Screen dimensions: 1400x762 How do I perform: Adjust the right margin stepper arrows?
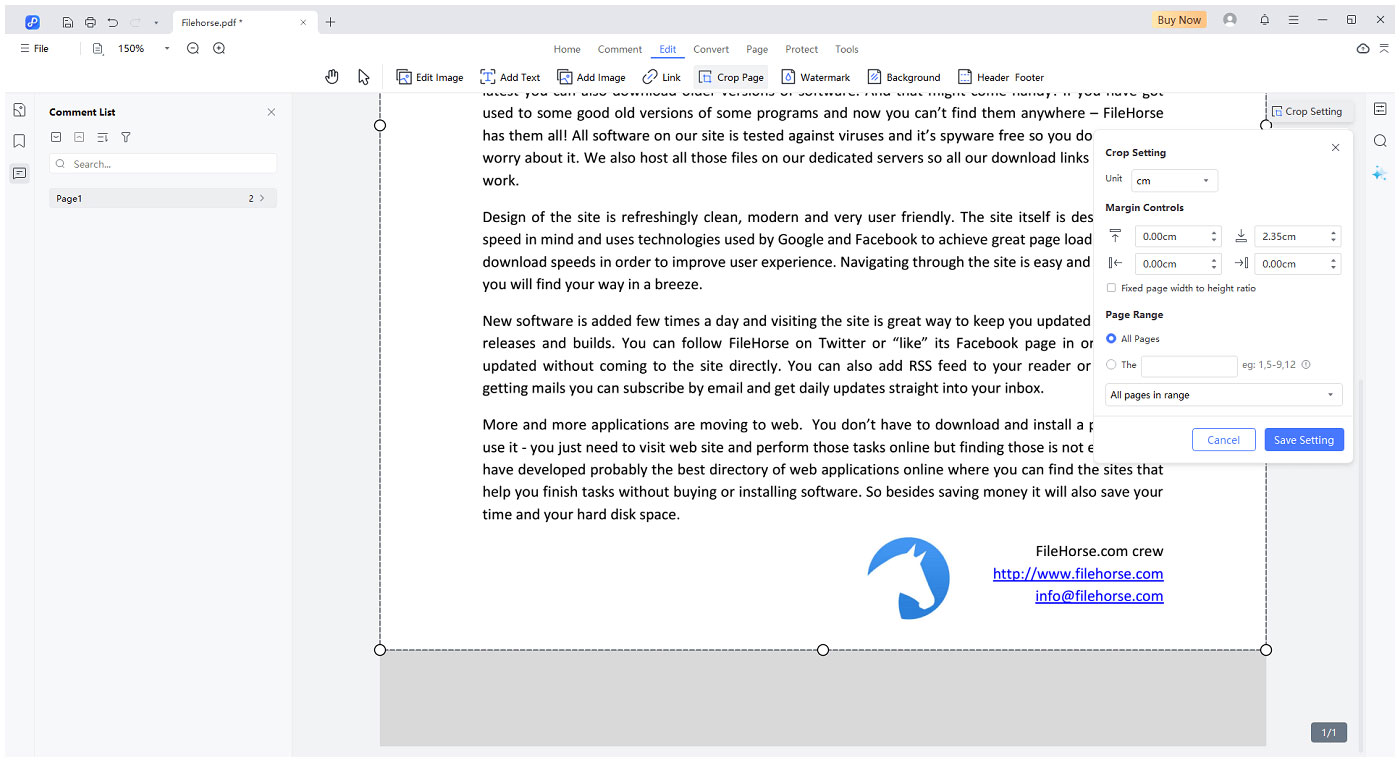[1333, 264]
